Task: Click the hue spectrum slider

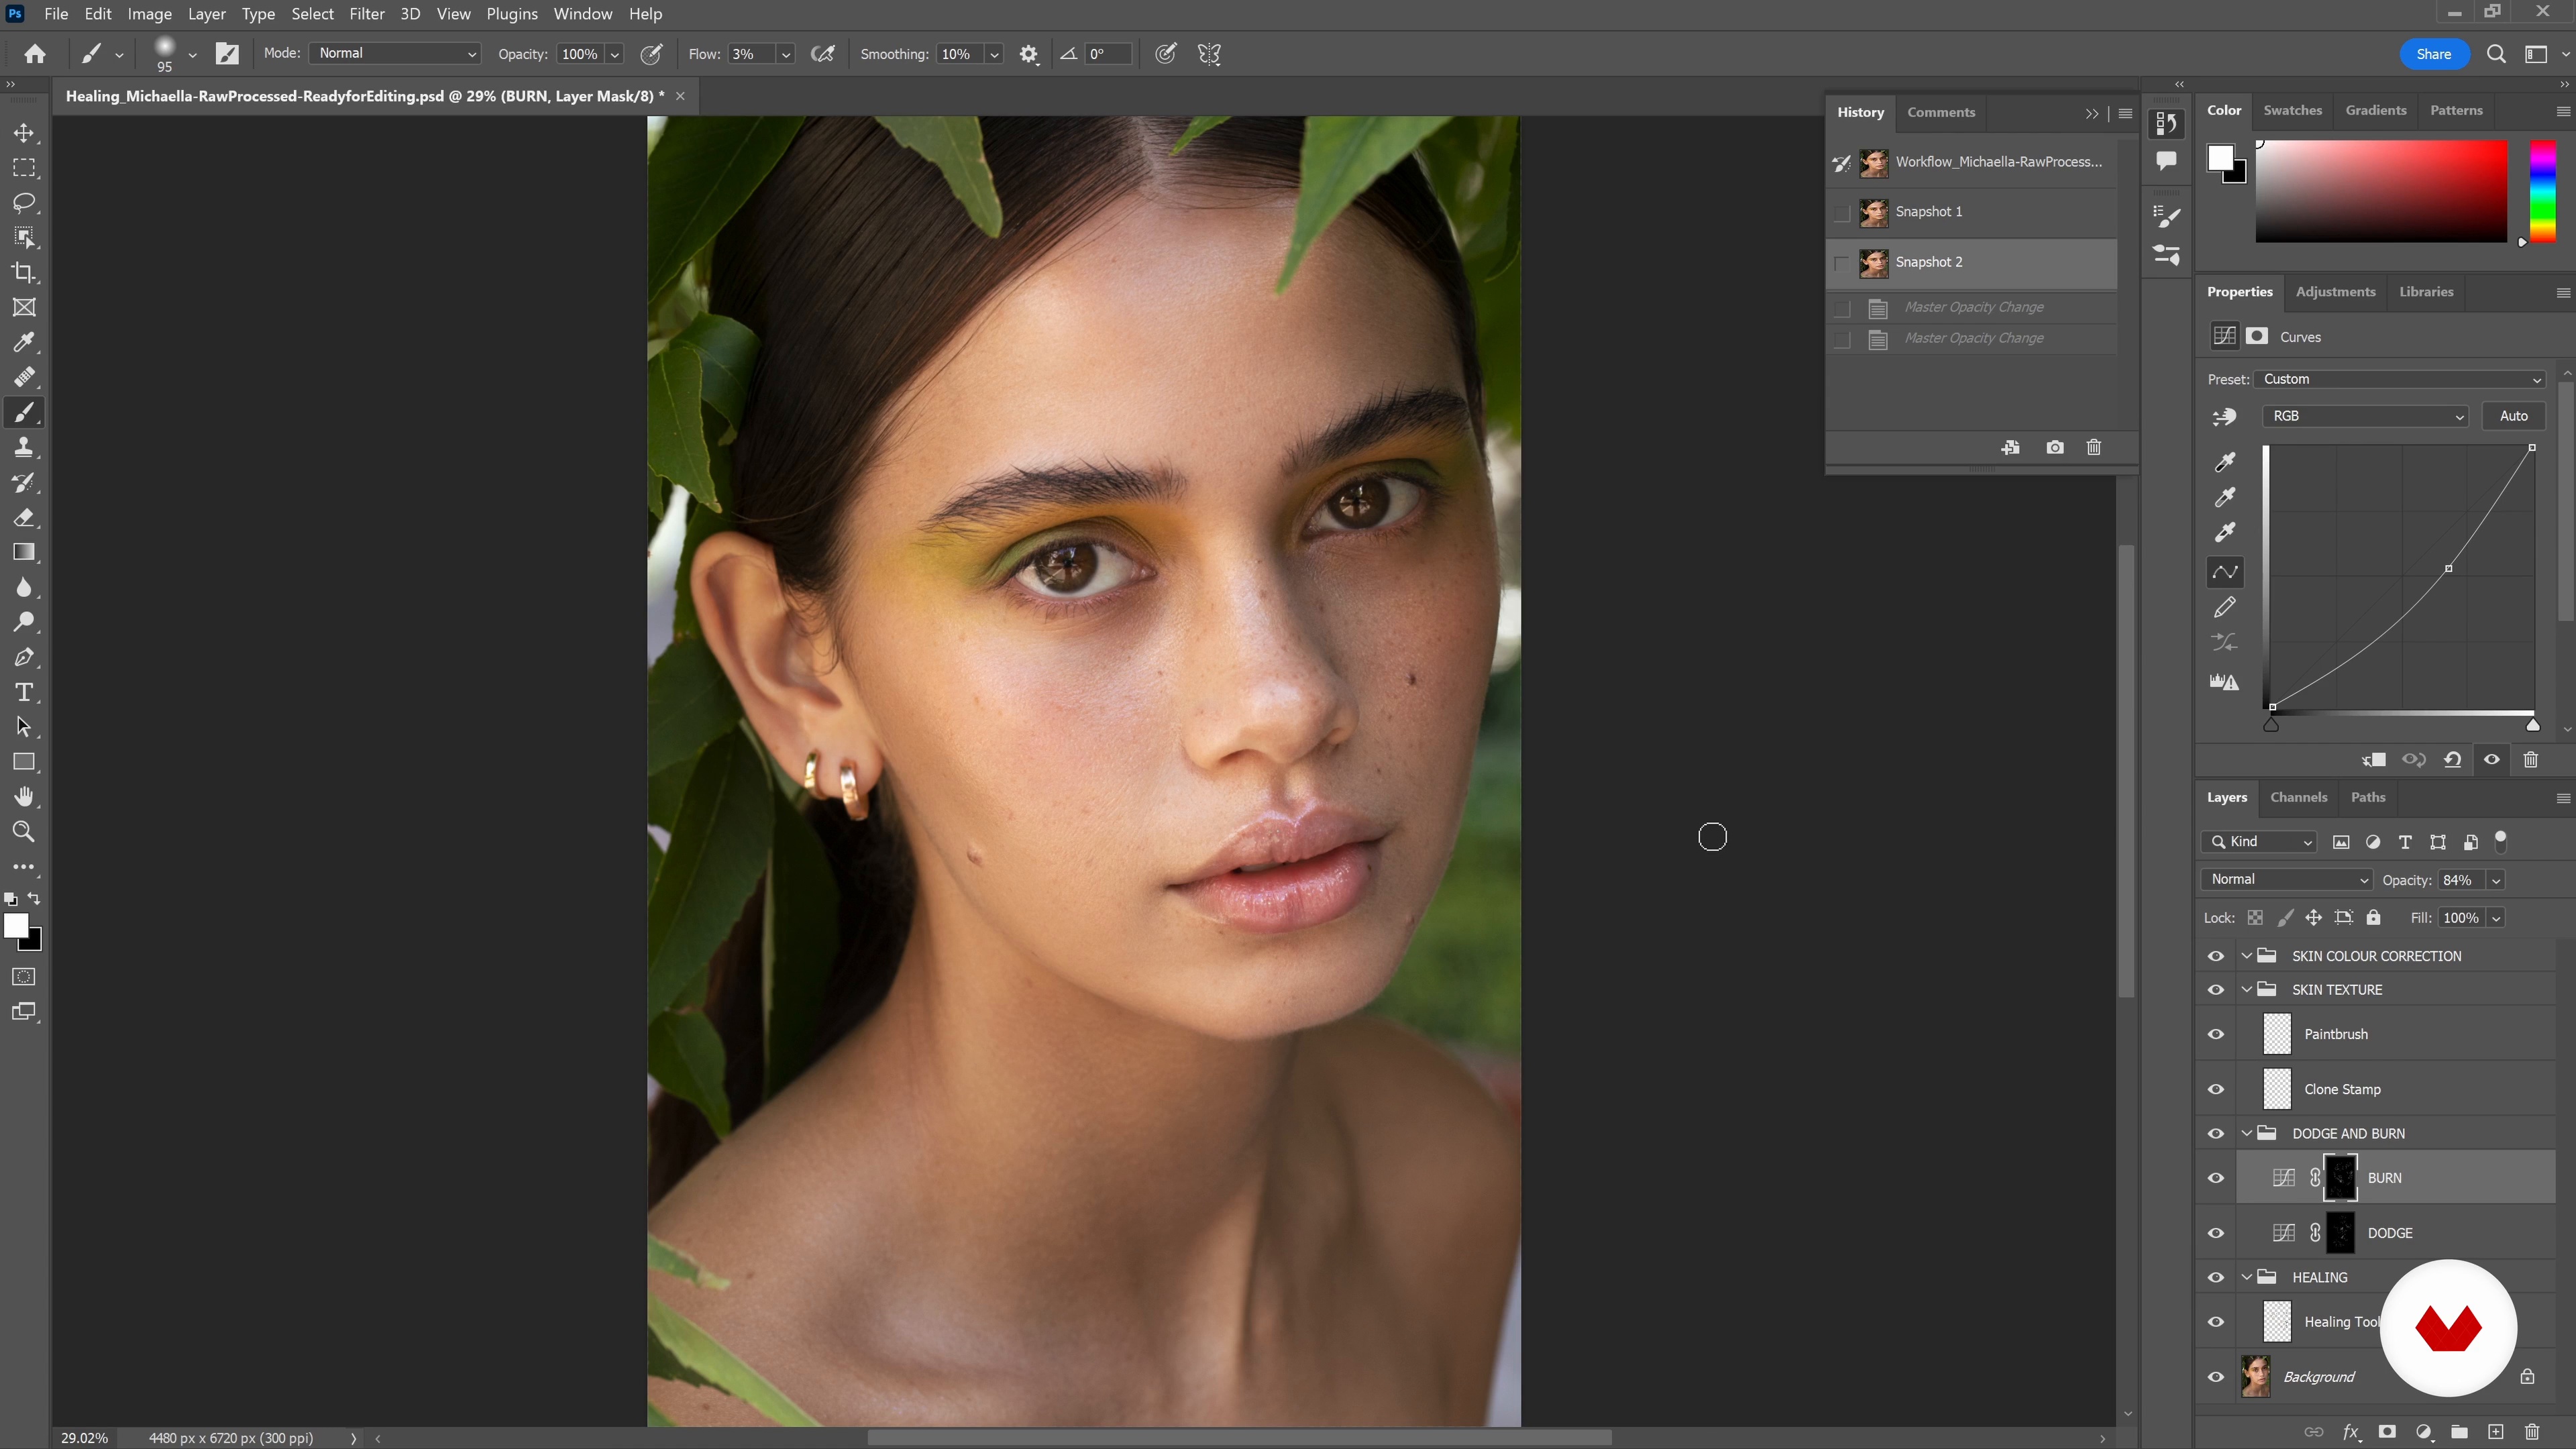Action: pos(2542,191)
